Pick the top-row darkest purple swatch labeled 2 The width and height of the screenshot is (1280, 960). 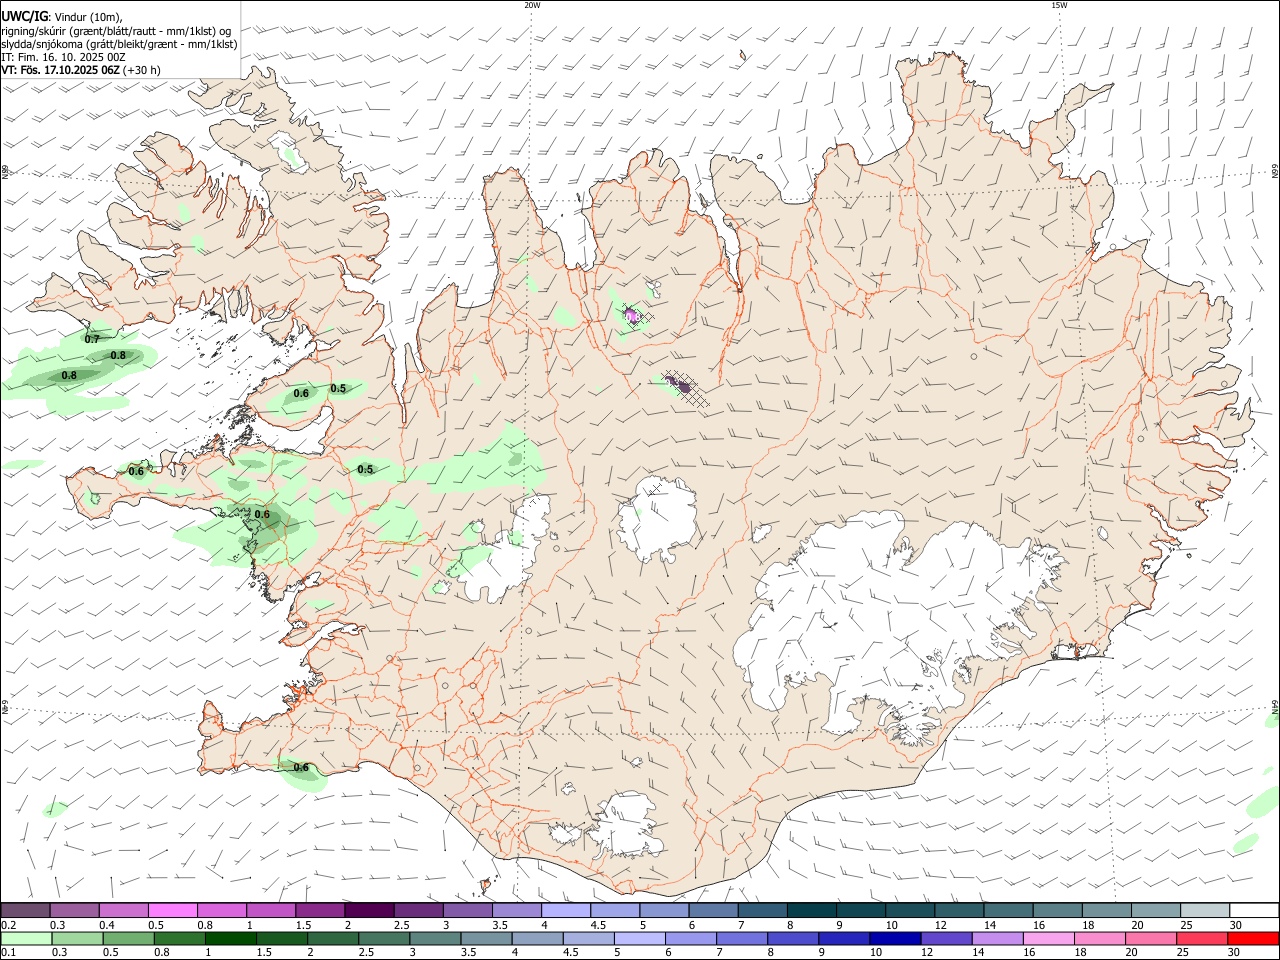pyautogui.click(x=369, y=910)
